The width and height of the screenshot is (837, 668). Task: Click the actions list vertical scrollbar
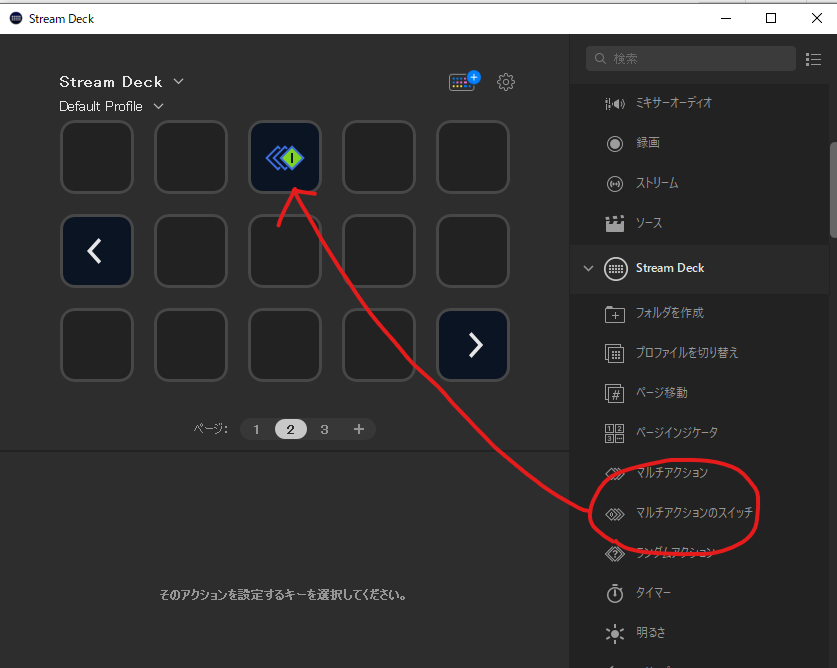pos(833,190)
